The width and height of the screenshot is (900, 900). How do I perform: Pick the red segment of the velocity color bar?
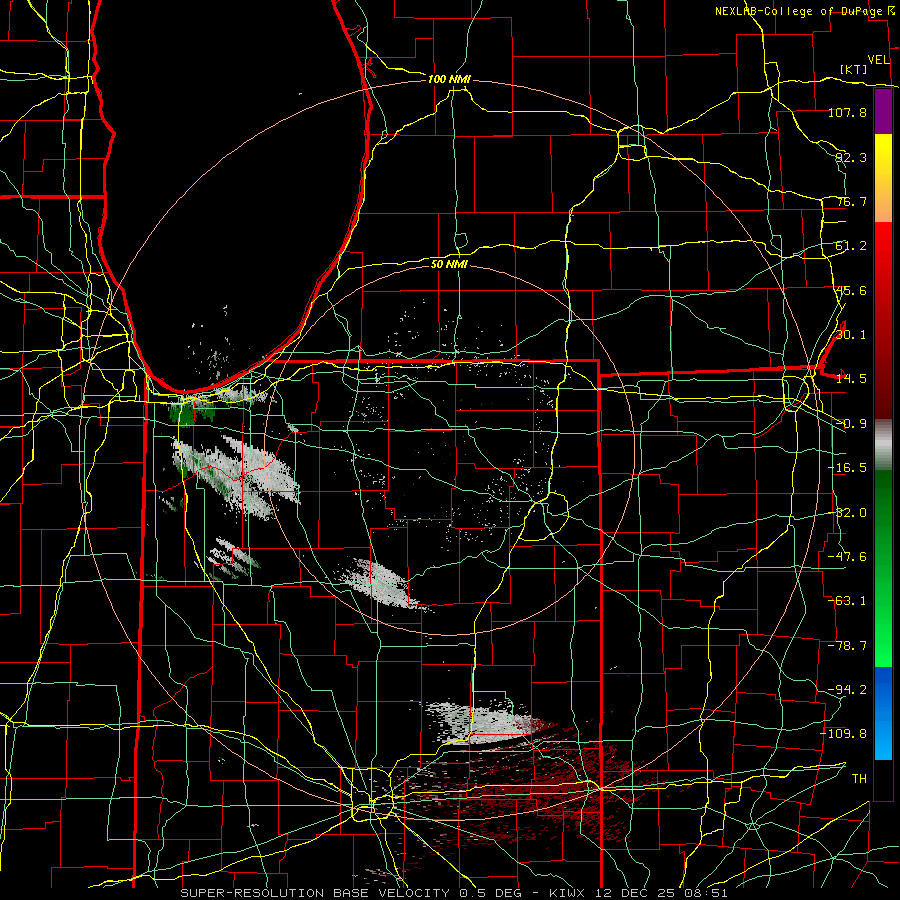883,320
